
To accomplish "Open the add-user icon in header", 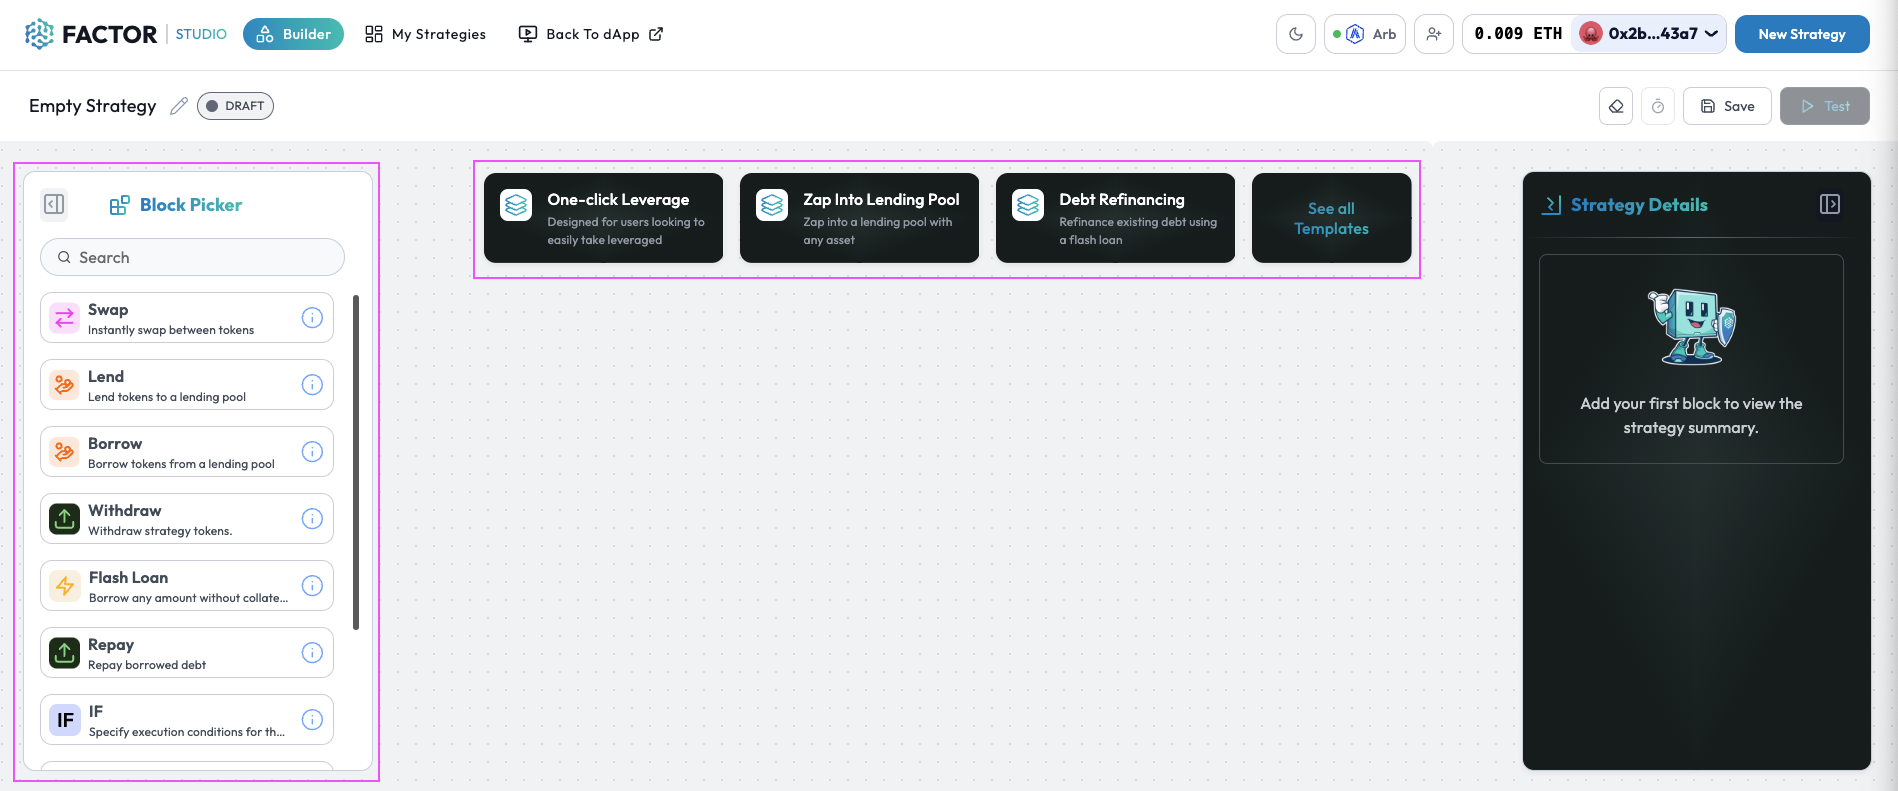I will click(x=1433, y=34).
